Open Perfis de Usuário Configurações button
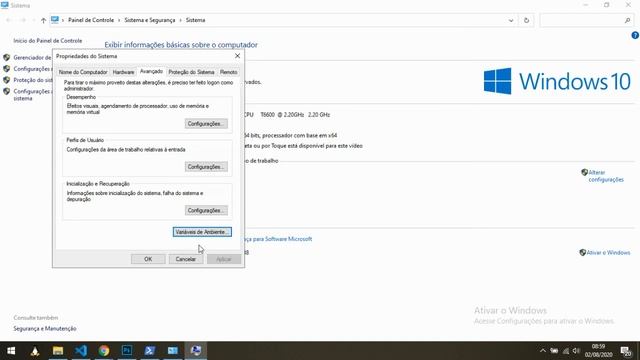Screen dimensions: 640x360 pos(206,167)
